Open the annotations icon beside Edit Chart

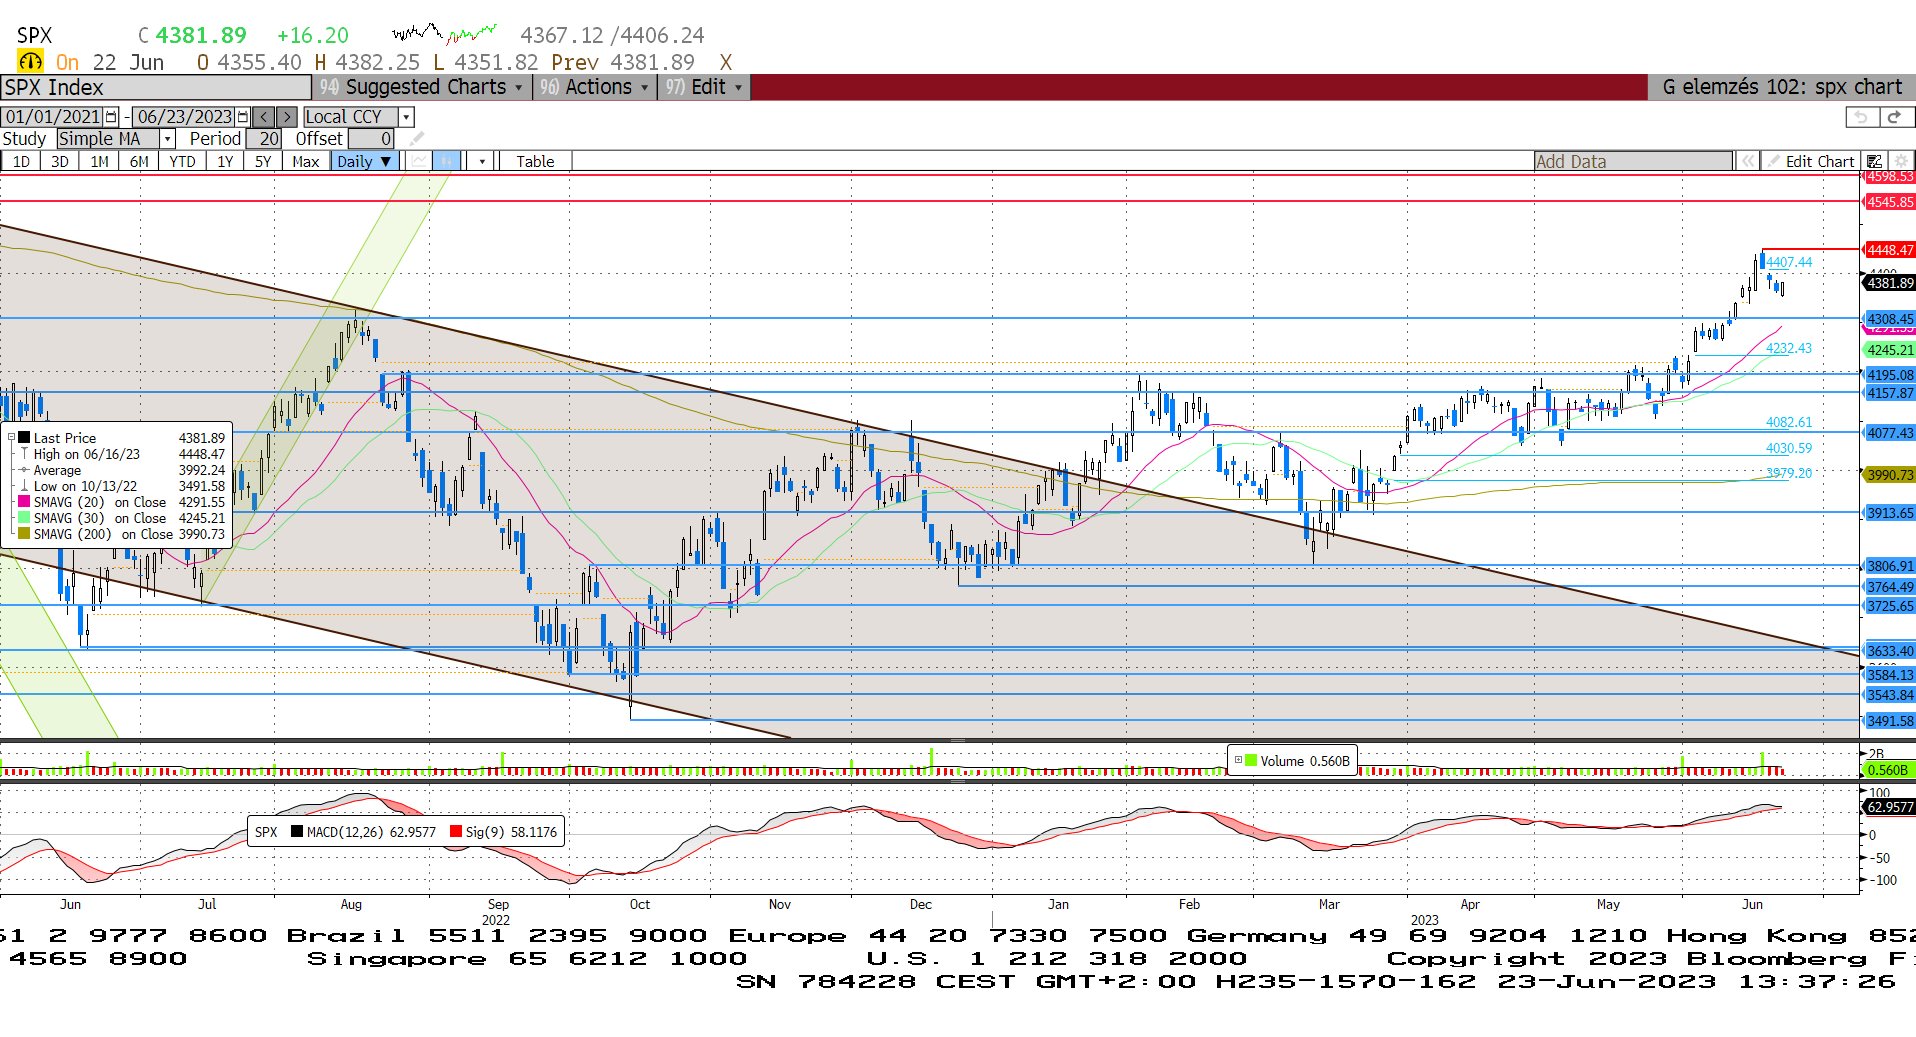coord(1874,161)
